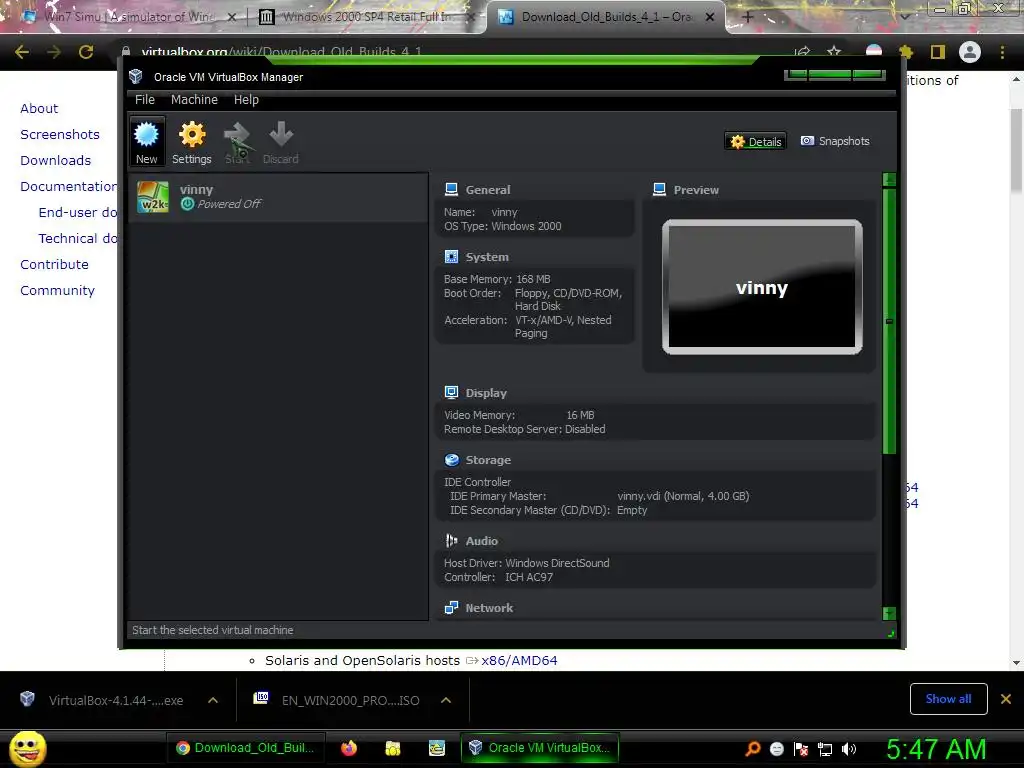The height and width of the screenshot is (768, 1024).
Task: Open the Screenshots sidebar link
Action: pos(60,135)
